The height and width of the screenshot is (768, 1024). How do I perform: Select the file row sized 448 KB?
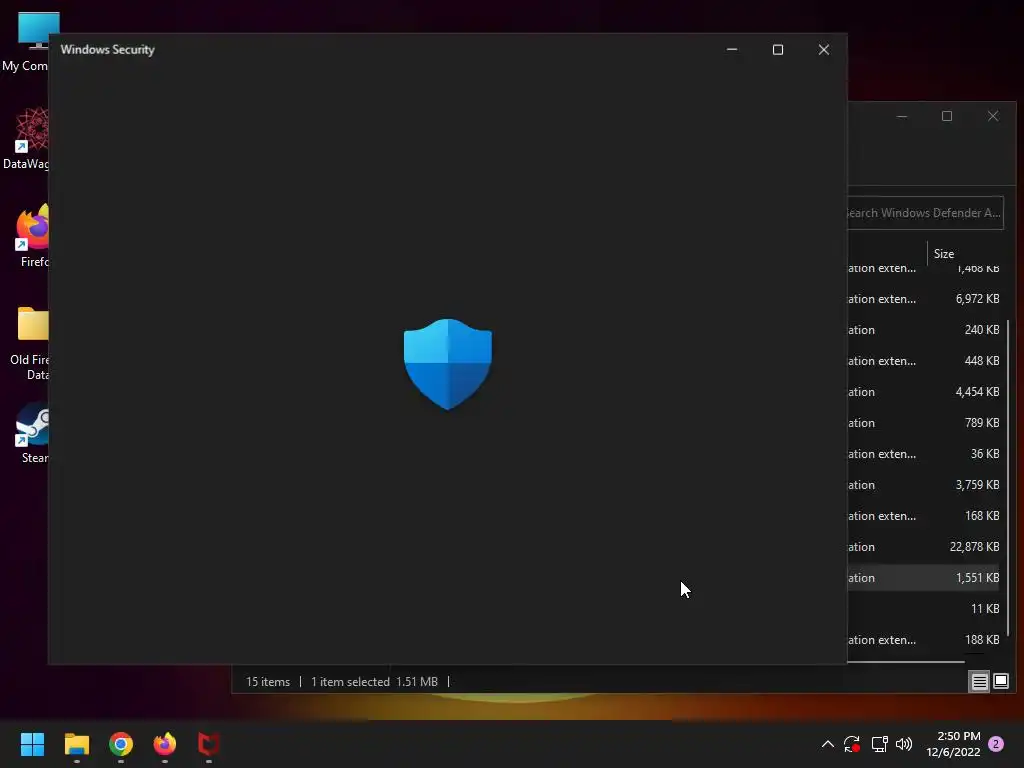[x=923, y=361]
